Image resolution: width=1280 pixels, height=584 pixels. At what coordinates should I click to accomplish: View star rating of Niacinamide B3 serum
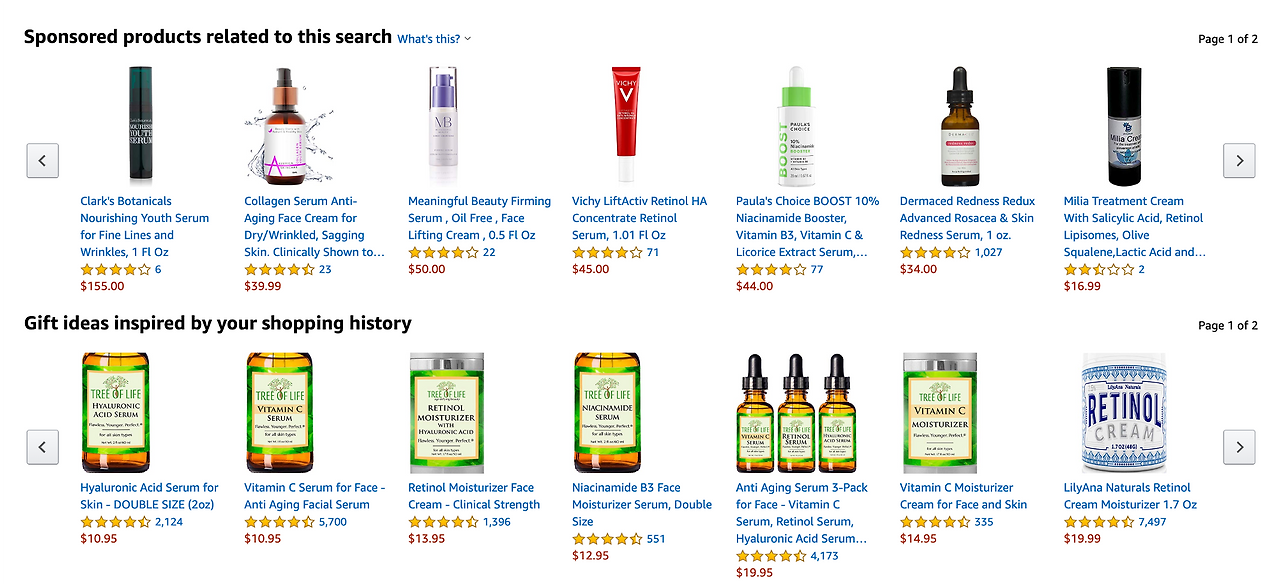click(607, 539)
